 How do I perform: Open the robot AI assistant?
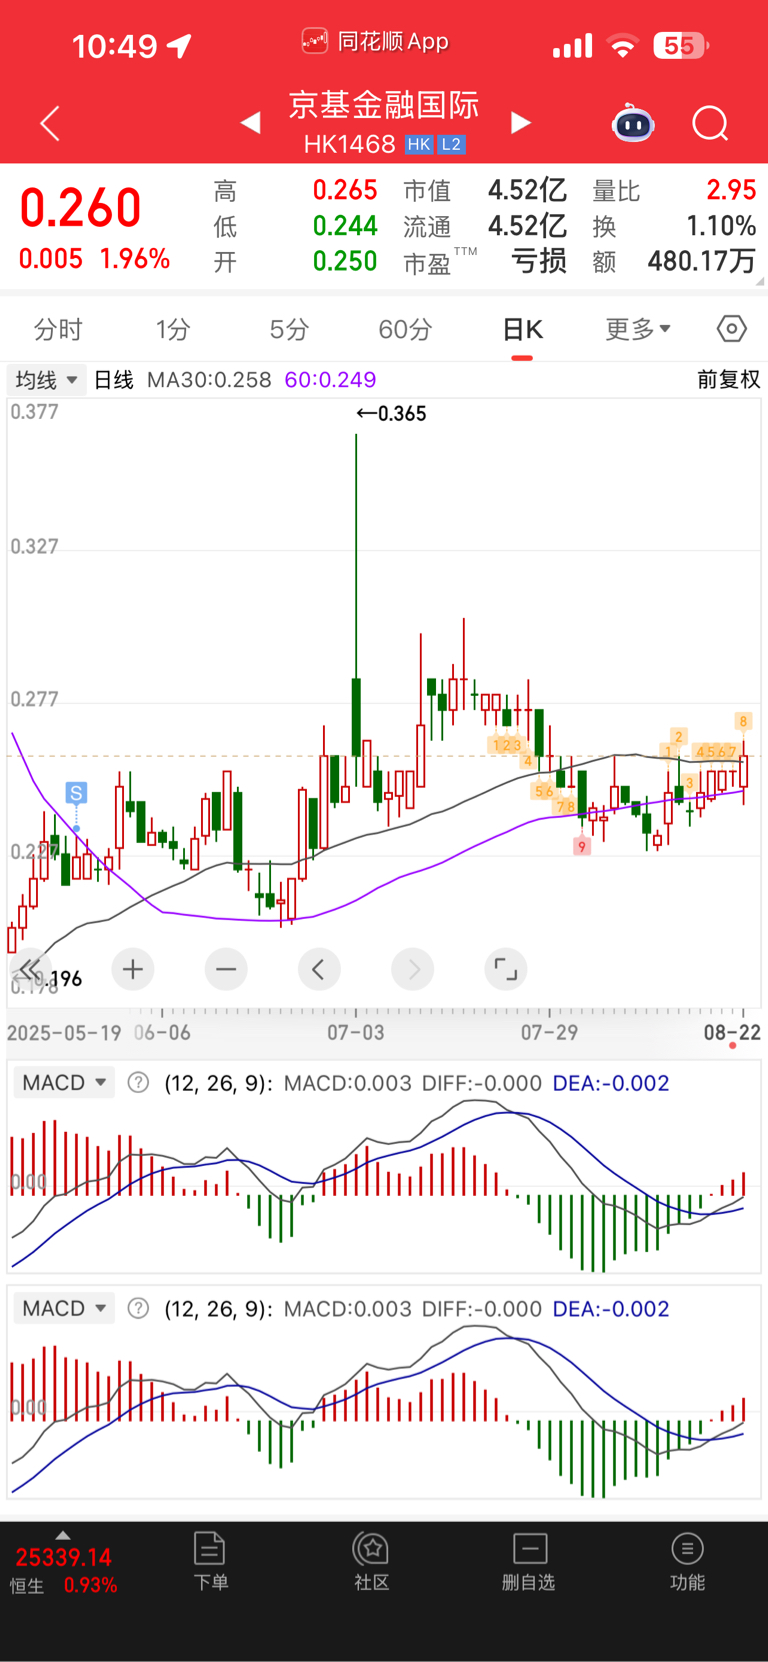click(x=633, y=123)
